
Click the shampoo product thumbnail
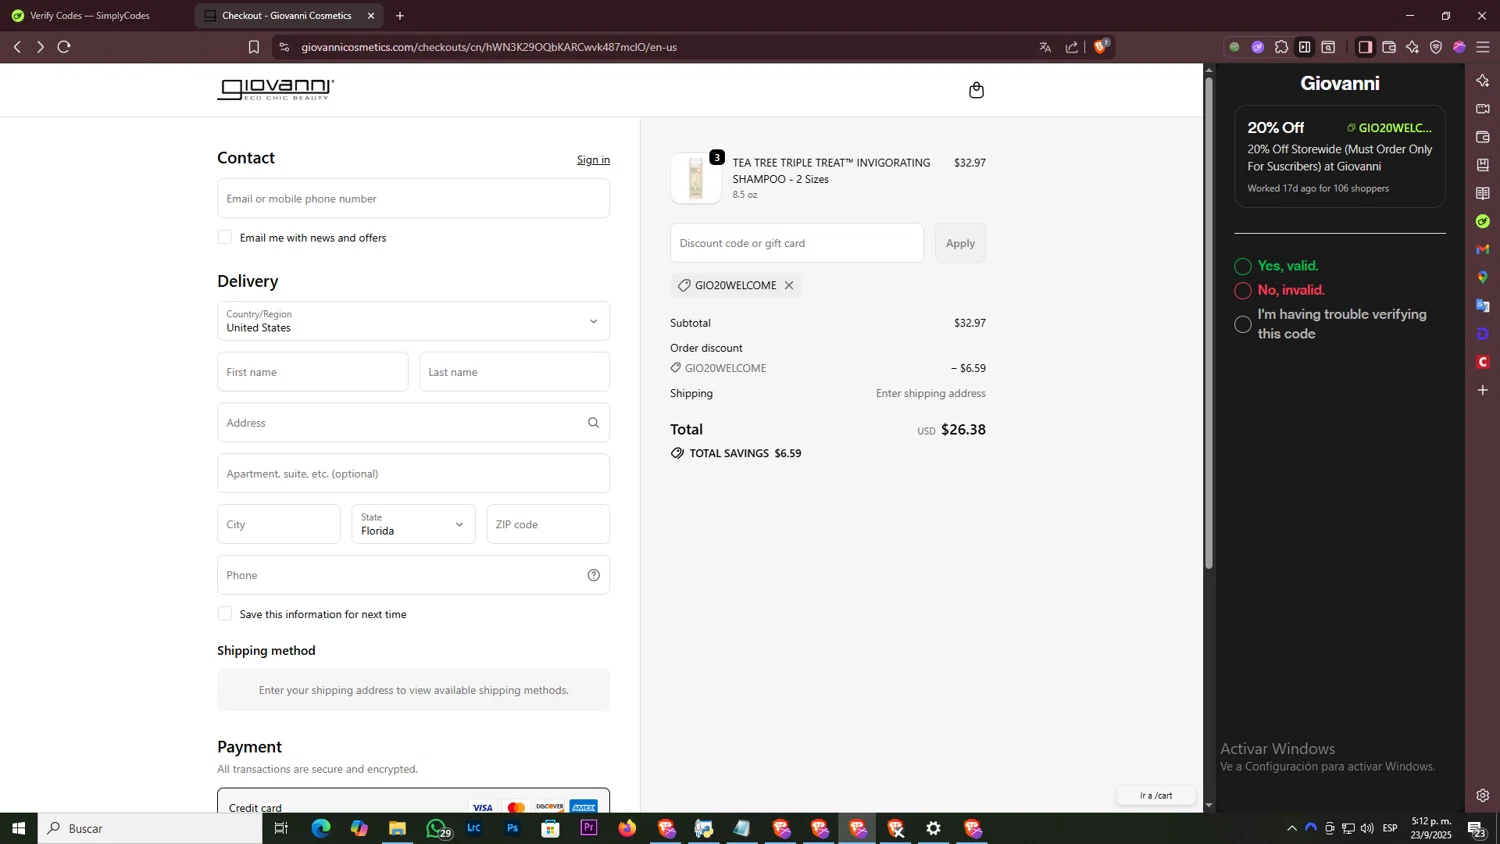point(696,178)
